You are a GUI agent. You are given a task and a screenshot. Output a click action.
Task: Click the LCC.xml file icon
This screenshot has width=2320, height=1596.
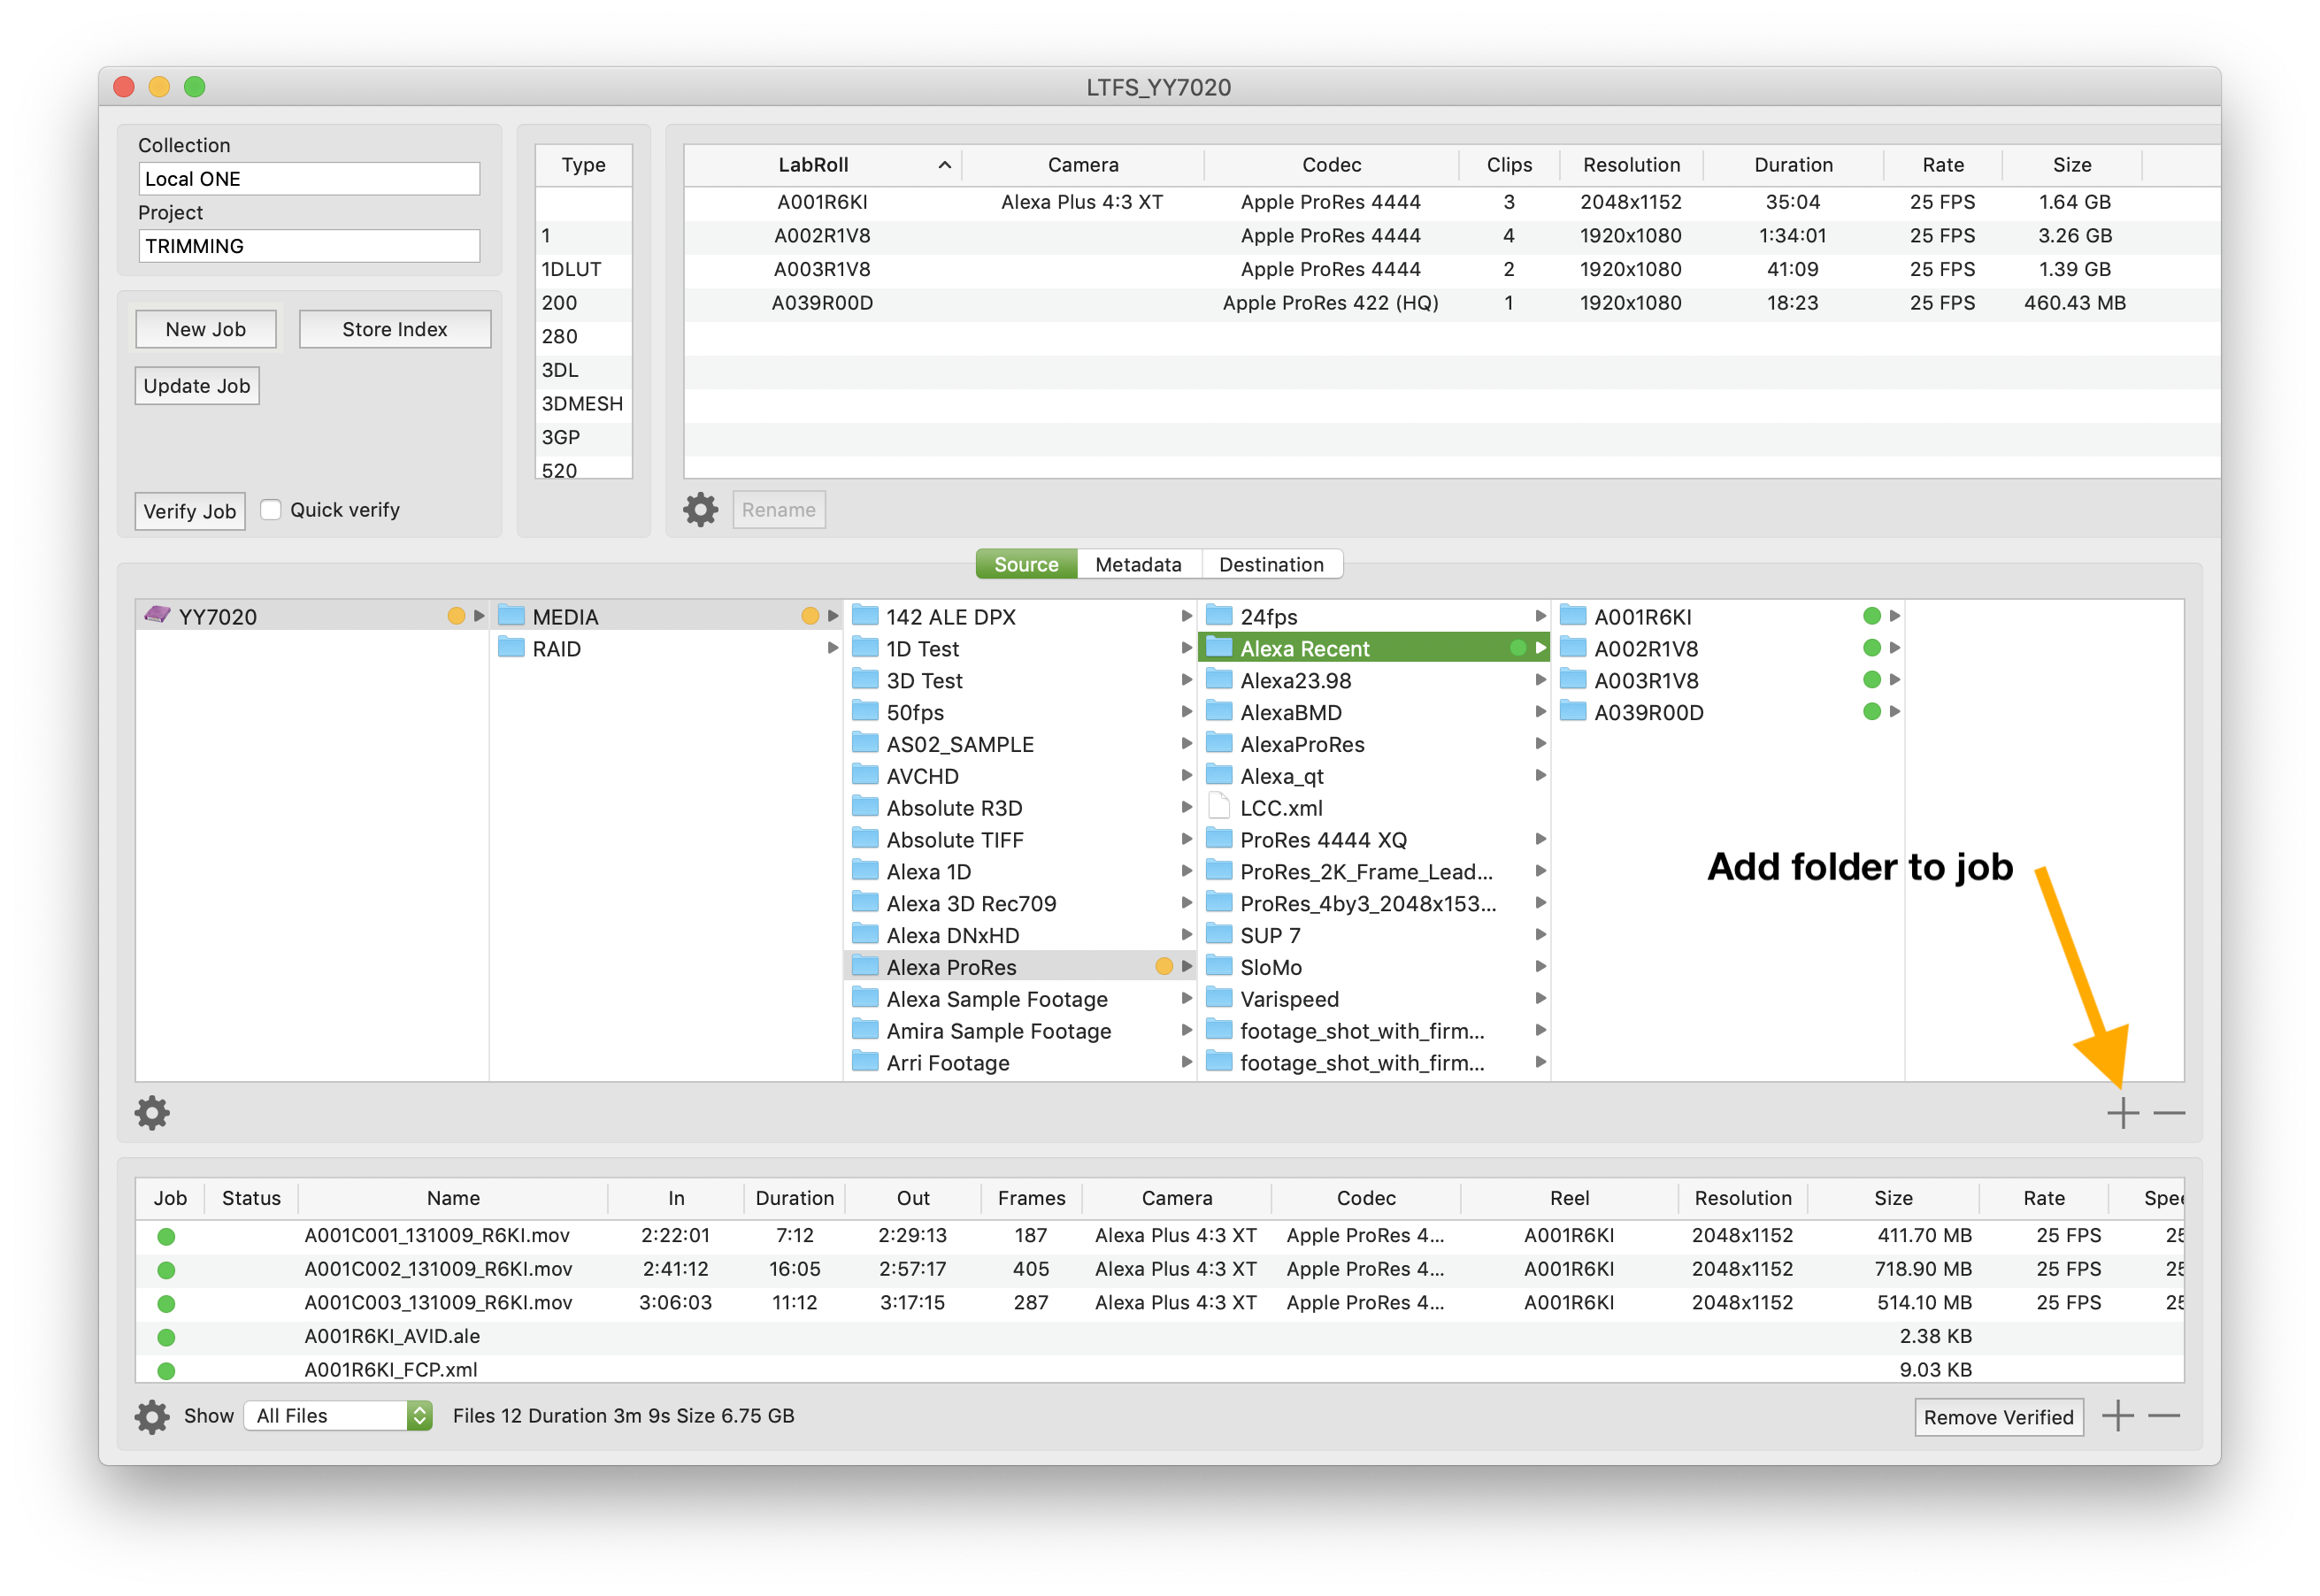[1218, 806]
